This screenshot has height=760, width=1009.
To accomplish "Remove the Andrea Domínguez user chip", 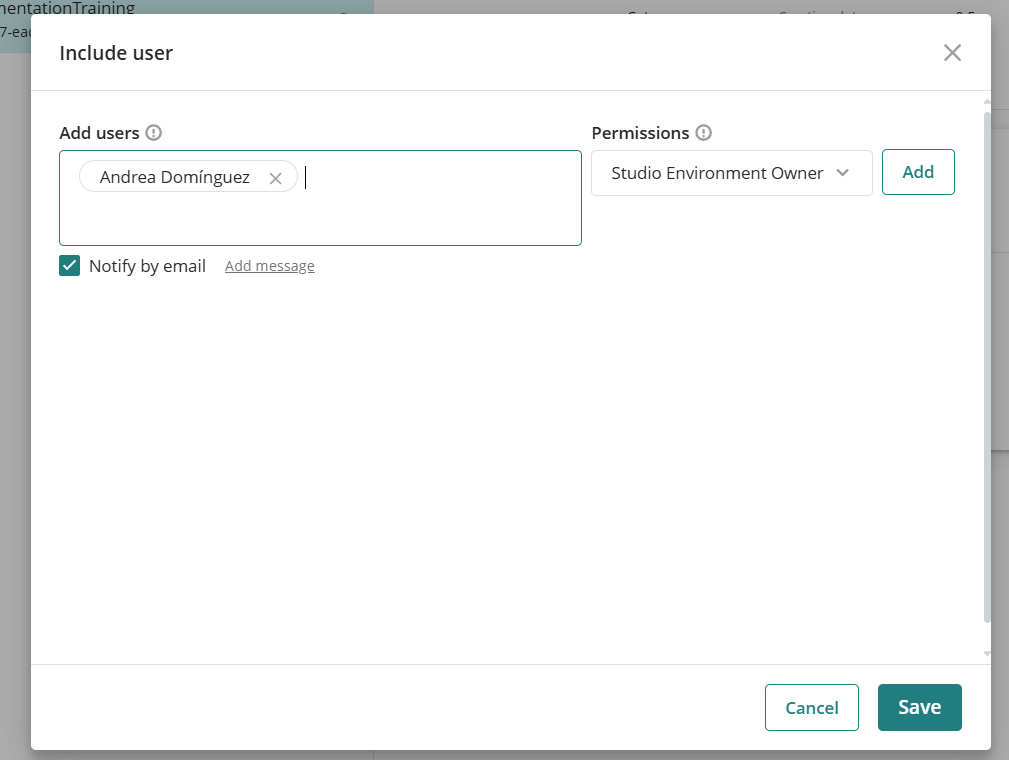I will [x=276, y=178].
